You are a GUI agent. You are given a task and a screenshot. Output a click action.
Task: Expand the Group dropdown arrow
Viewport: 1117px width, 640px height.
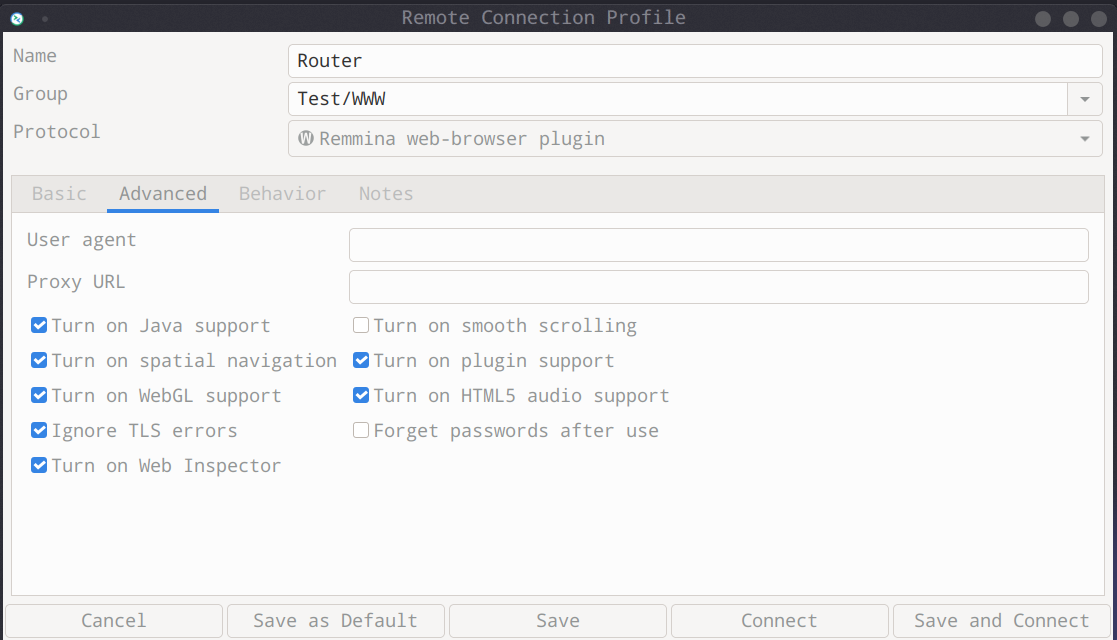(x=1084, y=99)
